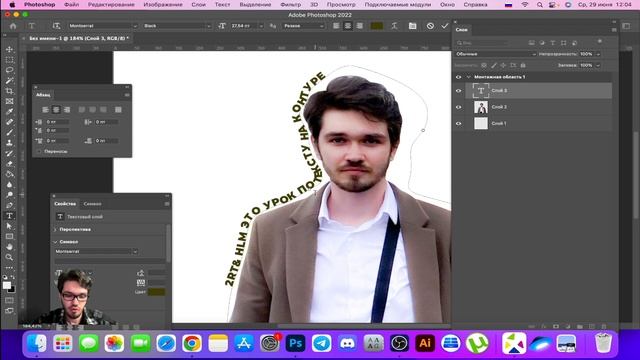Select the Clone Stamp tool

click(x=9, y=143)
